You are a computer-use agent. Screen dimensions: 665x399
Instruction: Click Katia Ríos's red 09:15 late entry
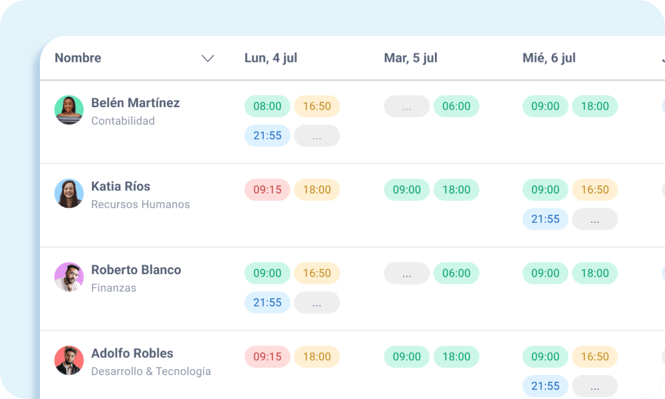(x=267, y=190)
